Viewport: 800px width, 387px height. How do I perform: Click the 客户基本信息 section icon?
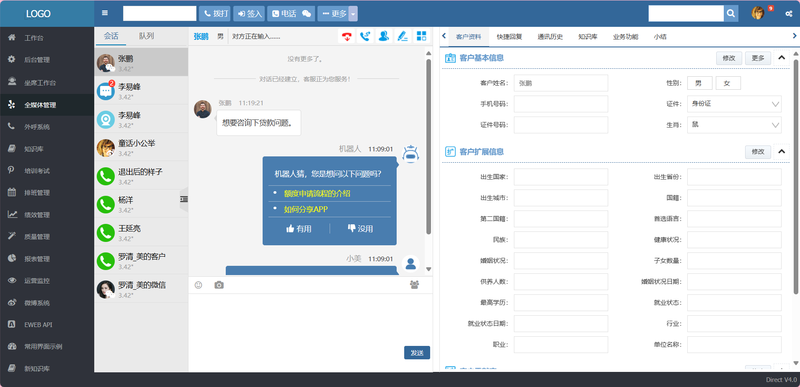coord(450,58)
